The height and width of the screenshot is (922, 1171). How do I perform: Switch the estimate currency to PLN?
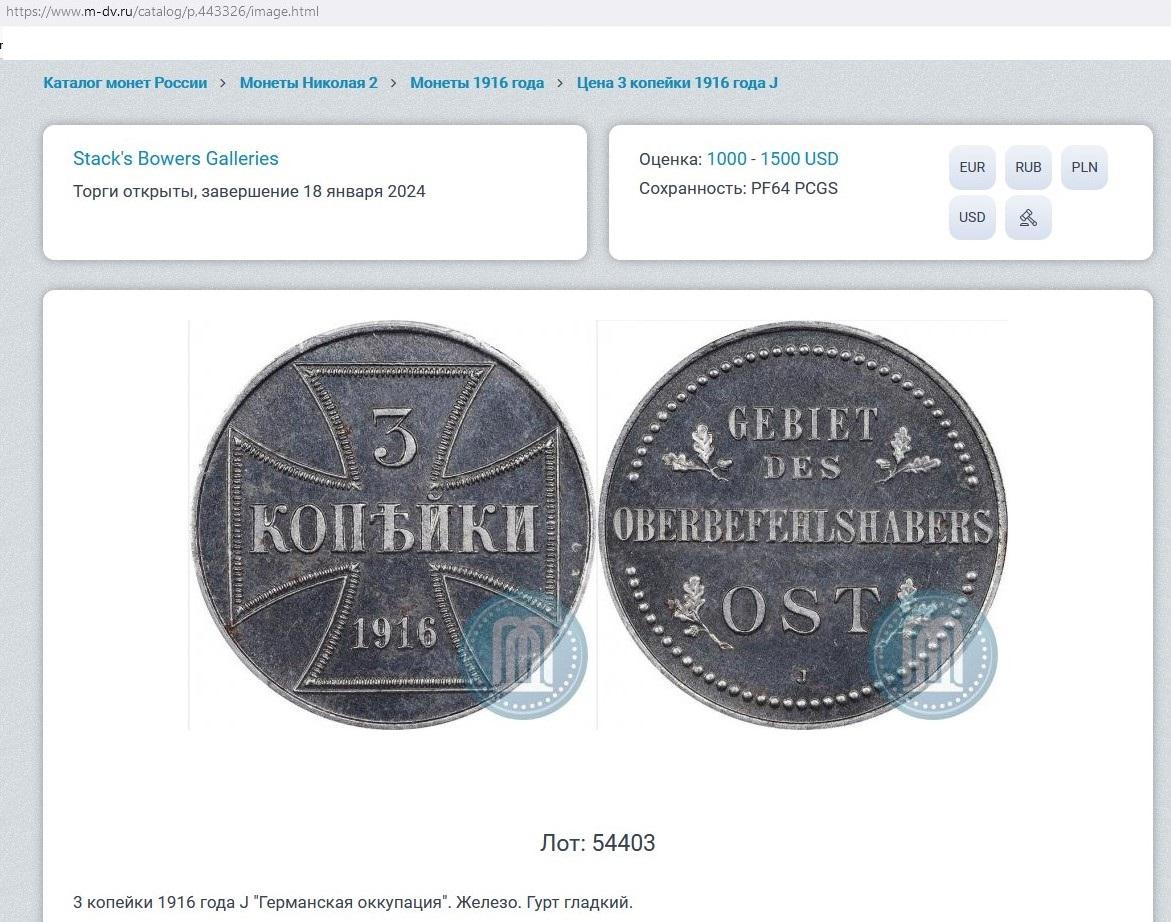(1084, 167)
